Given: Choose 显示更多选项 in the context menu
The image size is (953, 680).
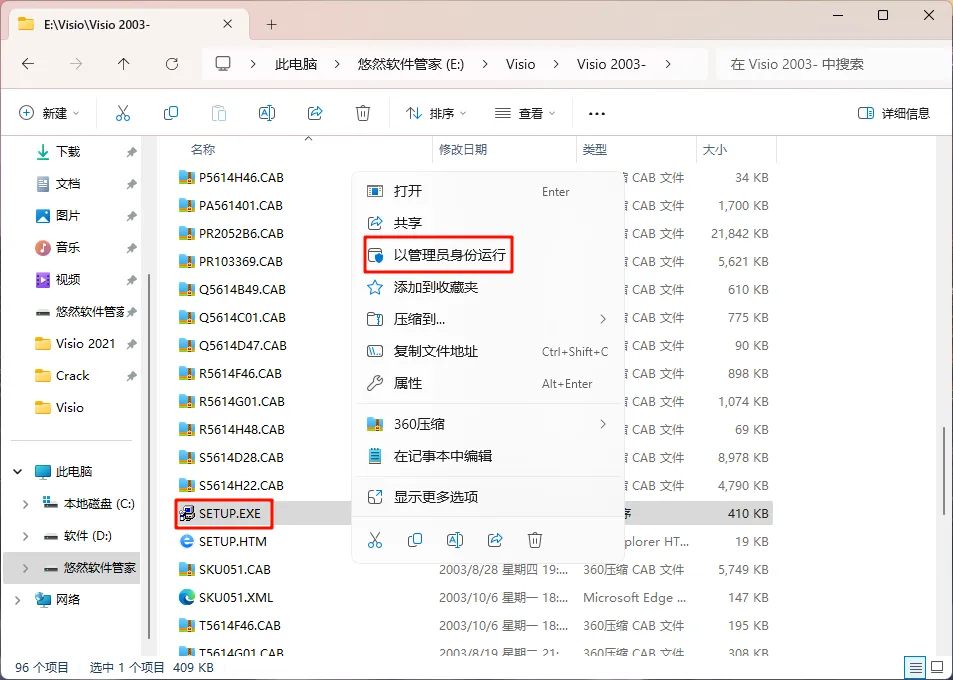Looking at the screenshot, I should [487, 496].
